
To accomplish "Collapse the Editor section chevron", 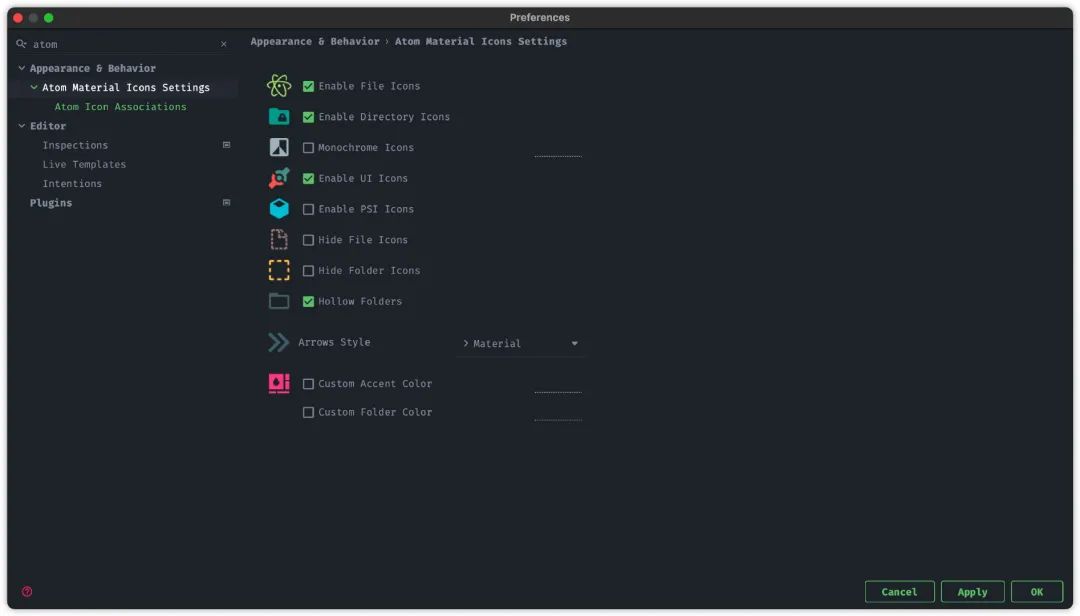I will (21, 126).
